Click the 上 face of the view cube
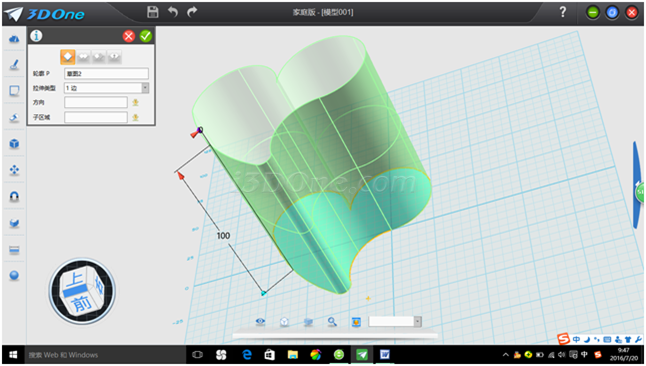 coord(74,279)
